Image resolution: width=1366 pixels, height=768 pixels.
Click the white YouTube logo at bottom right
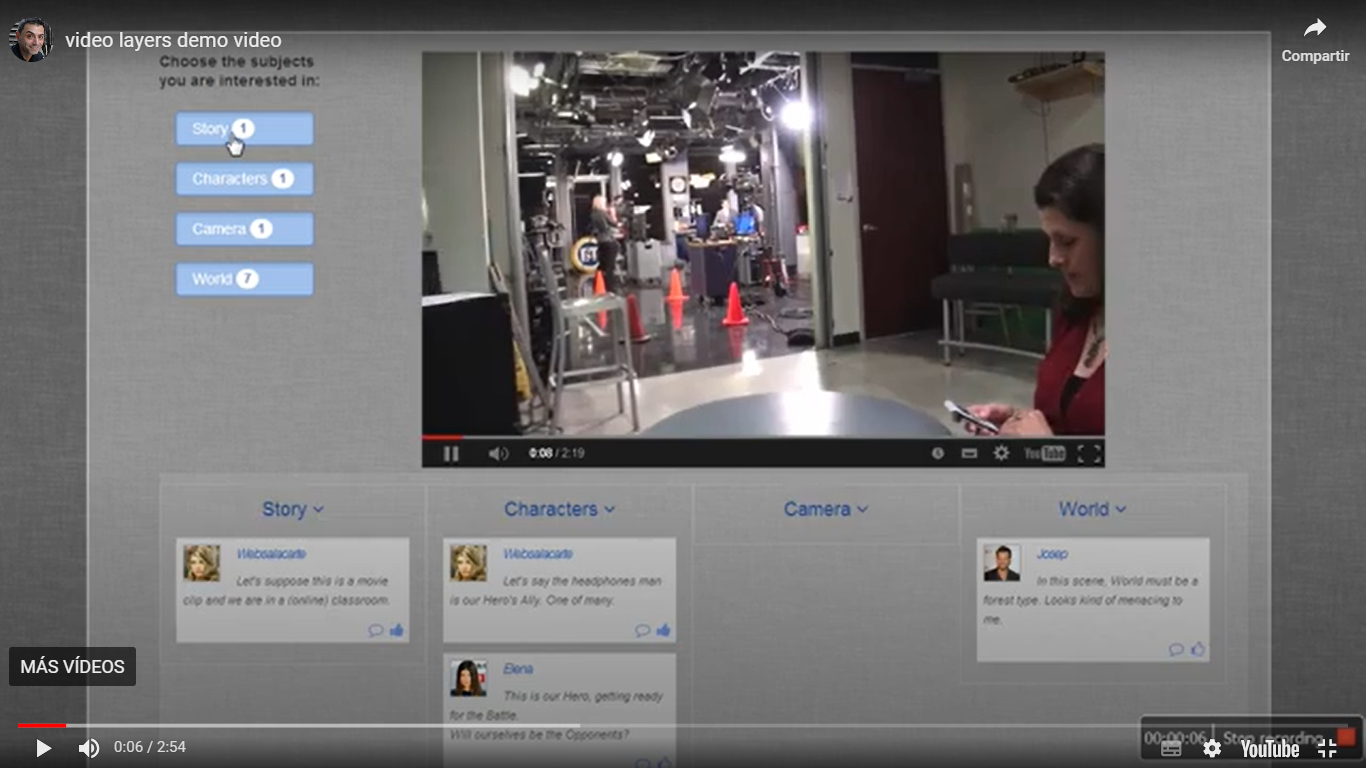point(1270,749)
